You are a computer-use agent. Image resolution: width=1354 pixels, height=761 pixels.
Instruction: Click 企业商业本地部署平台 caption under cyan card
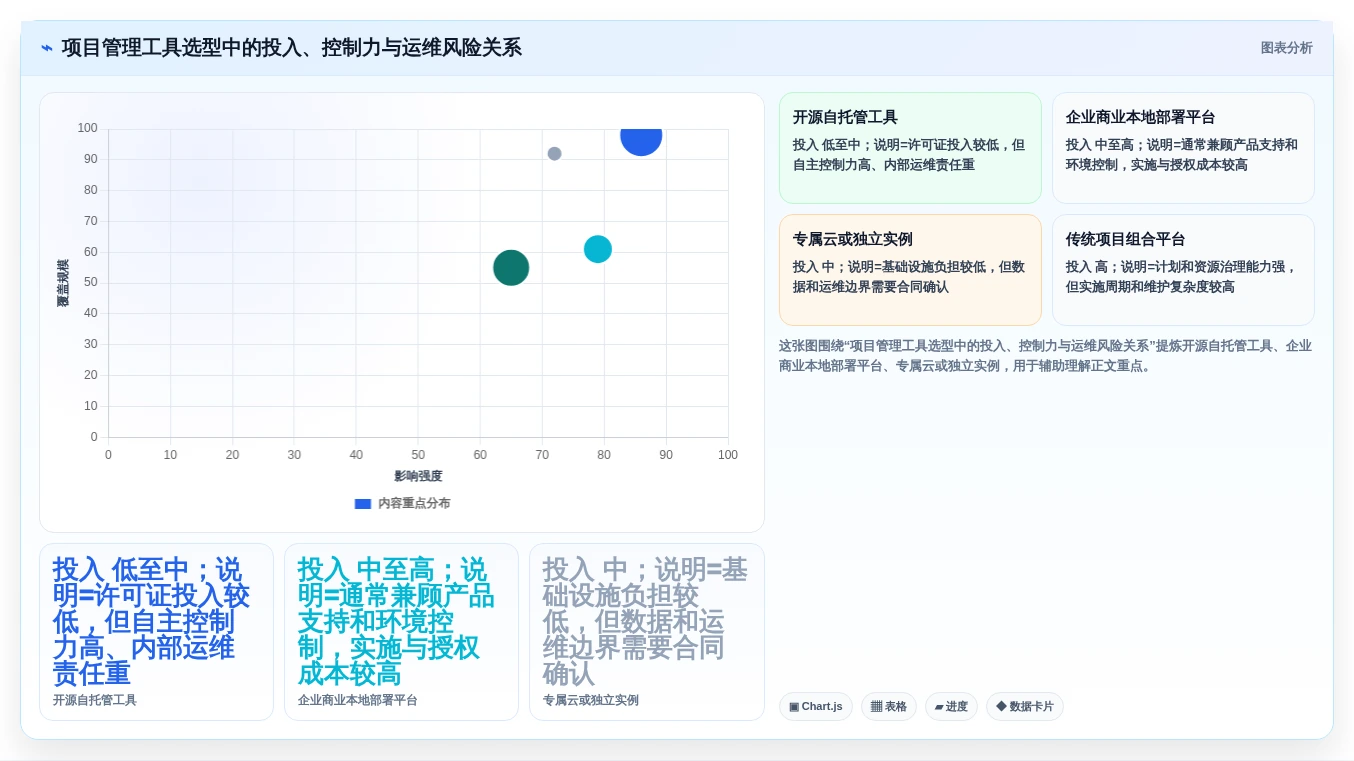[x=358, y=701]
